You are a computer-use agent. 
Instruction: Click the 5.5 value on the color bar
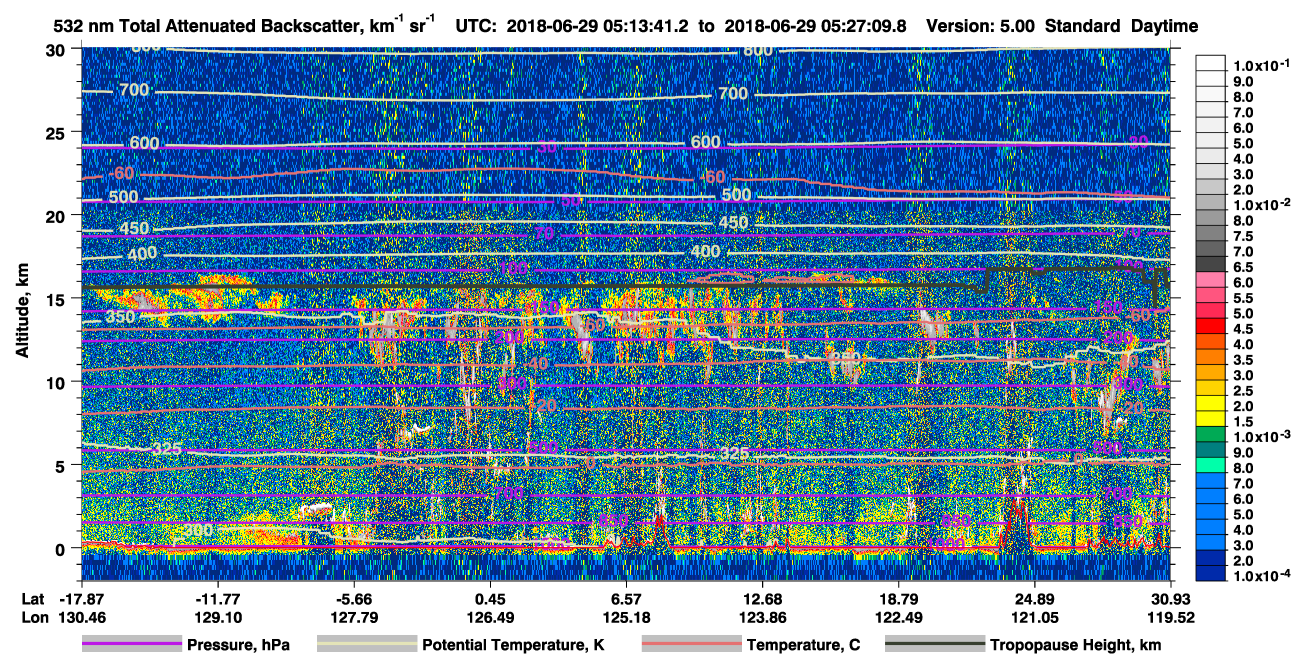pyautogui.click(x=1242, y=298)
